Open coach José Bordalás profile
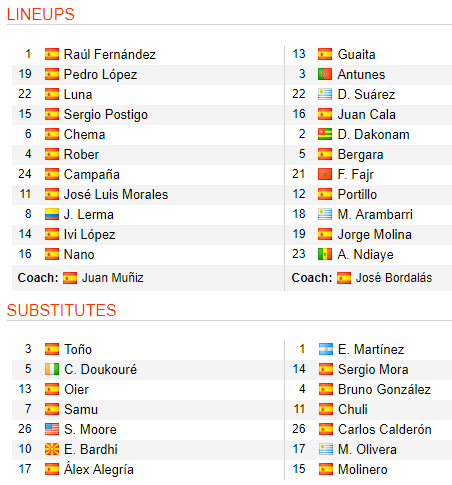The width and height of the screenshot is (452, 485). pyautogui.click(x=394, y=278)
